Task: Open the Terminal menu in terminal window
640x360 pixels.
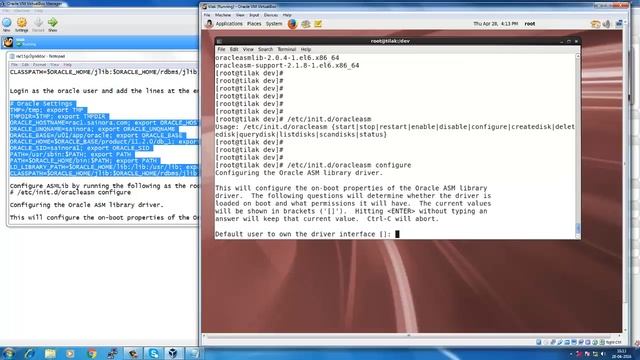Action: [x=287, y=49]
